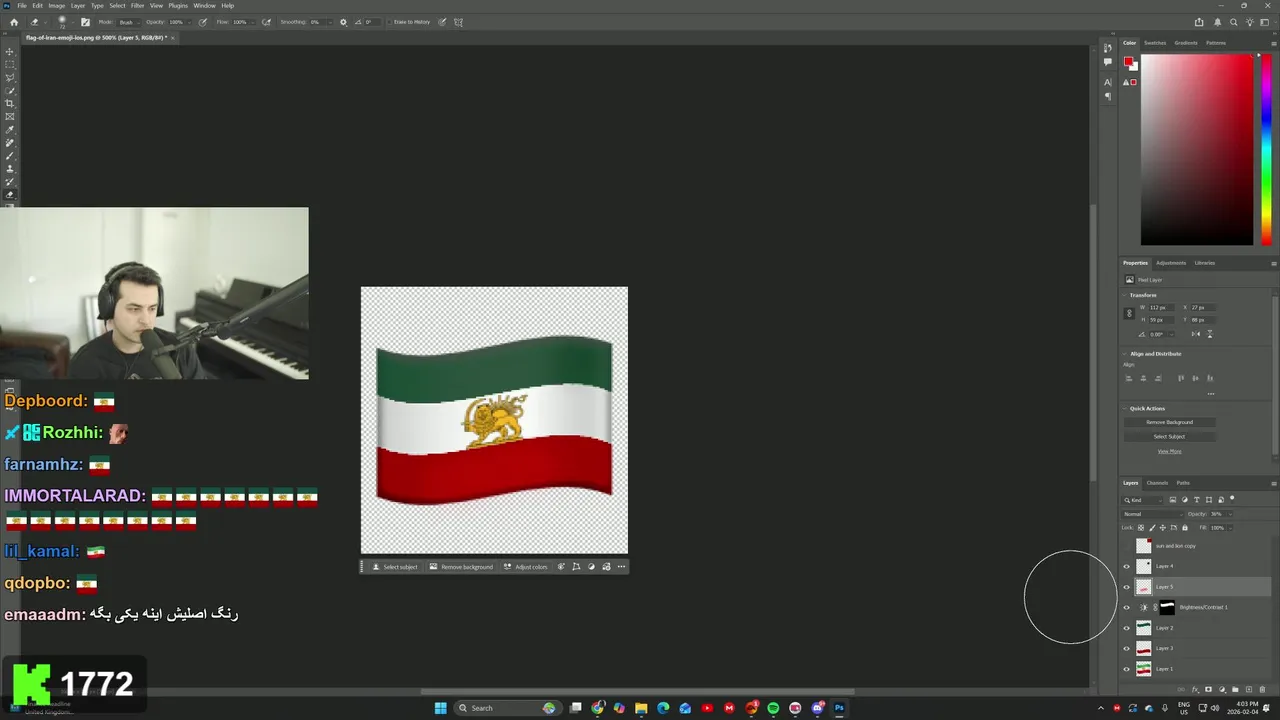Open File Explorer from the taskbar
Viewport: 1280px width, 720px height.
click(641, 708)
